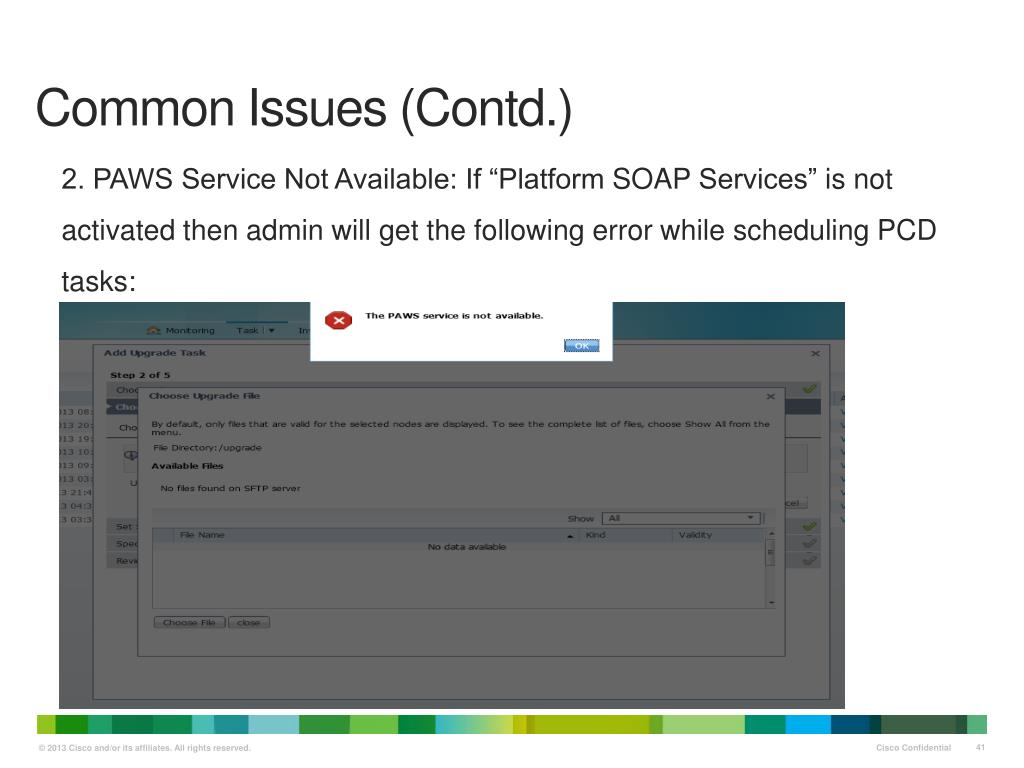Click the close button beside Choose File

pos(249,622)
